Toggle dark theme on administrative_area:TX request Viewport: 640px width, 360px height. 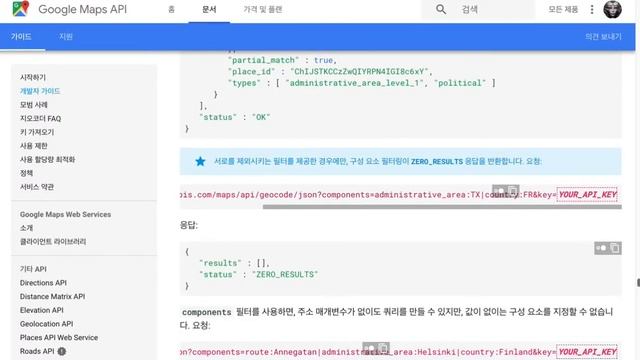(x=499, y=191)
